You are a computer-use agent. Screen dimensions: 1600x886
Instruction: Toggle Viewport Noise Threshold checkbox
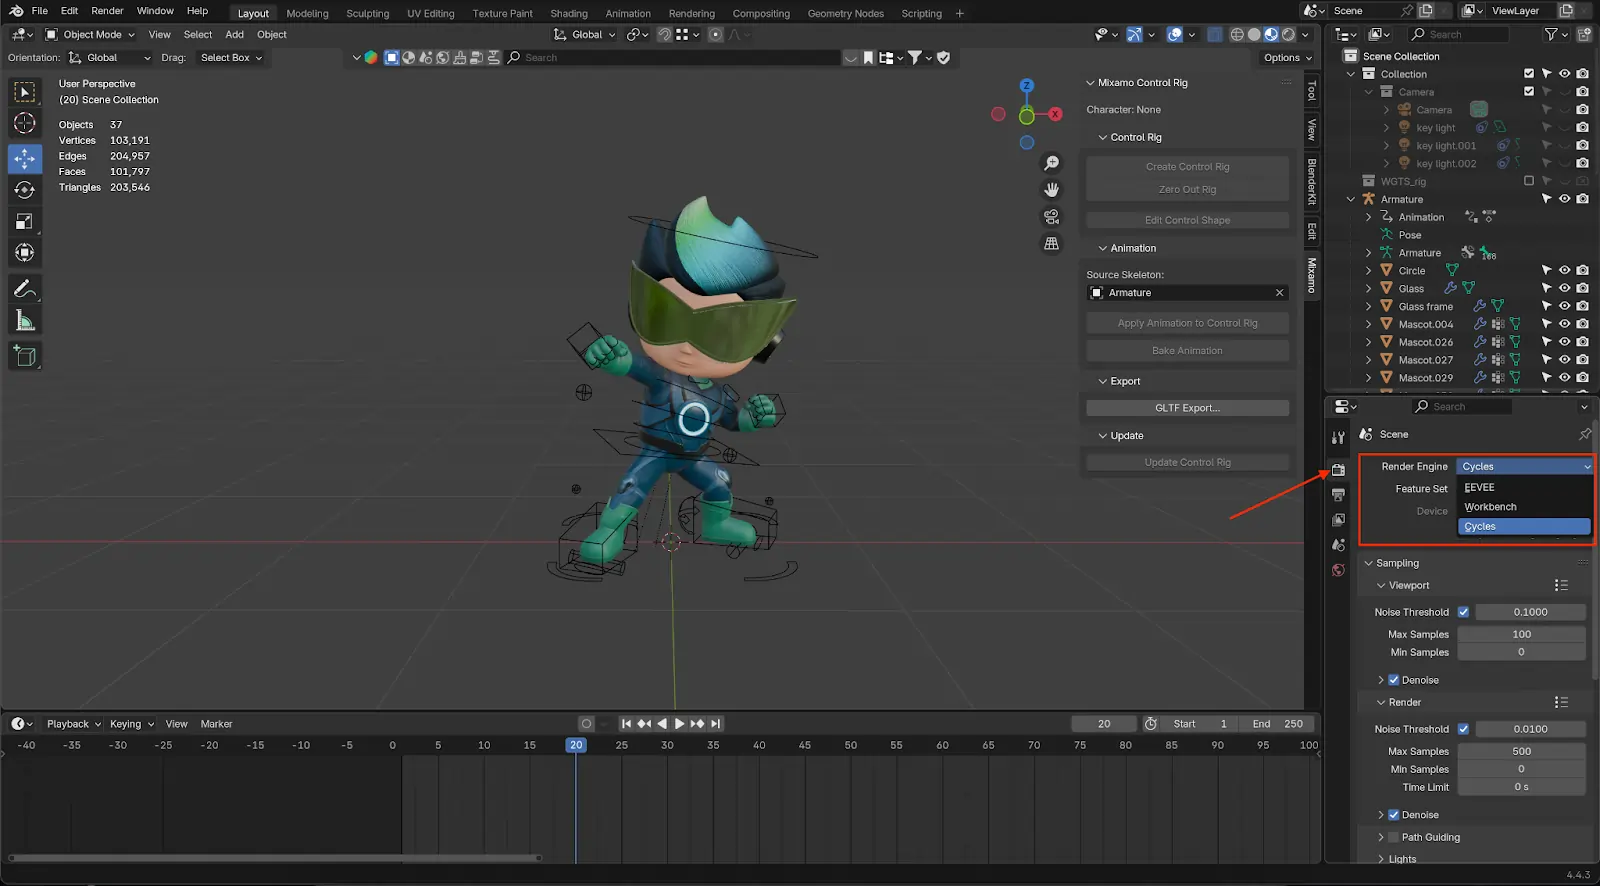coord(1463,612)
